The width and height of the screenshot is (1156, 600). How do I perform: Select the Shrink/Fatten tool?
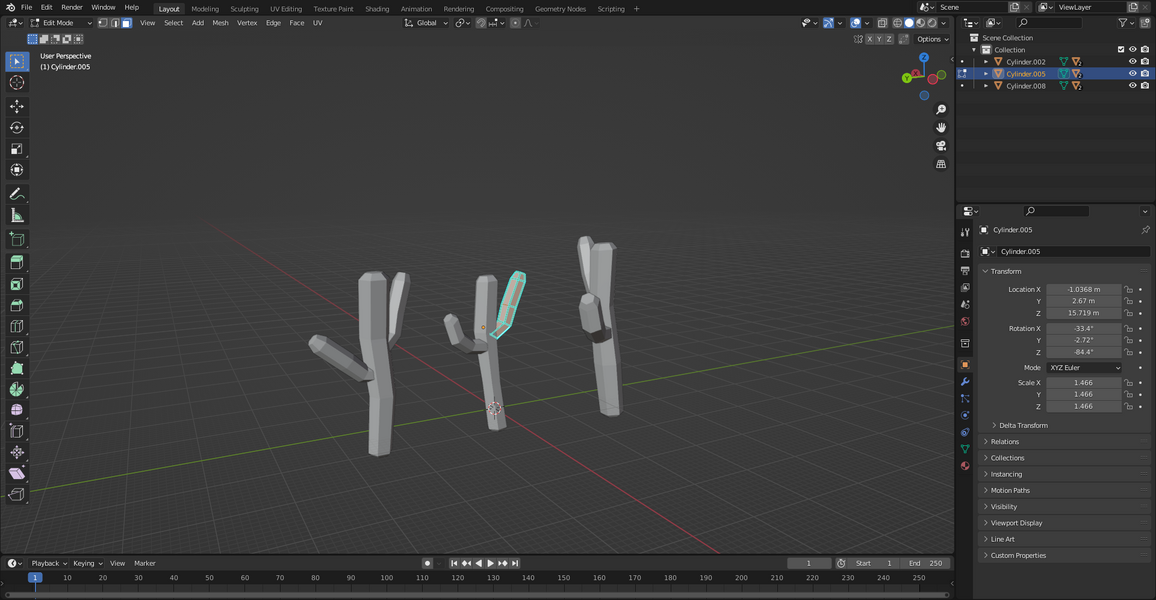coord(16,452)
